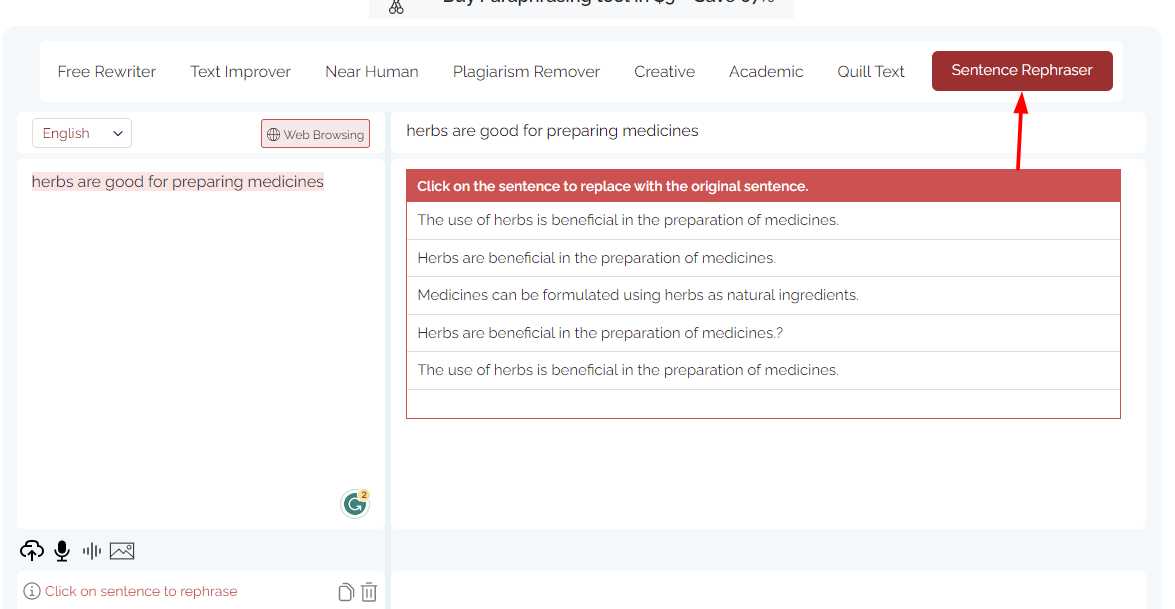Click the scissors icon in the promo banner
The image size is (1175, 609).
click(396, 7)
